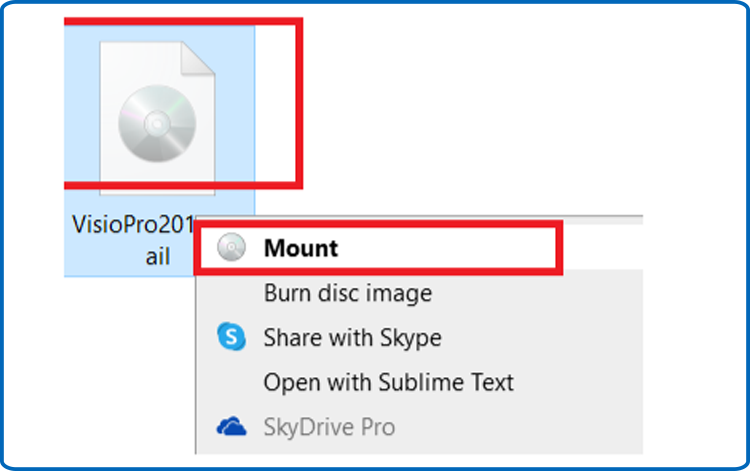Pick Open with Sublime Text

388,382
